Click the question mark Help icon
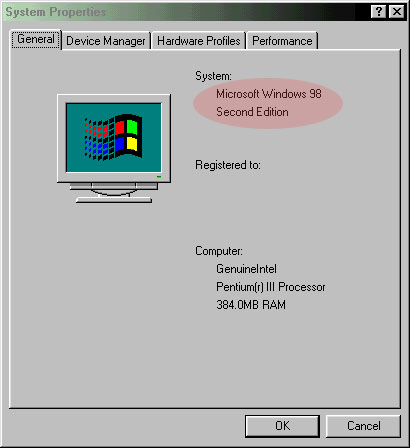 click(x=379, y=12)
